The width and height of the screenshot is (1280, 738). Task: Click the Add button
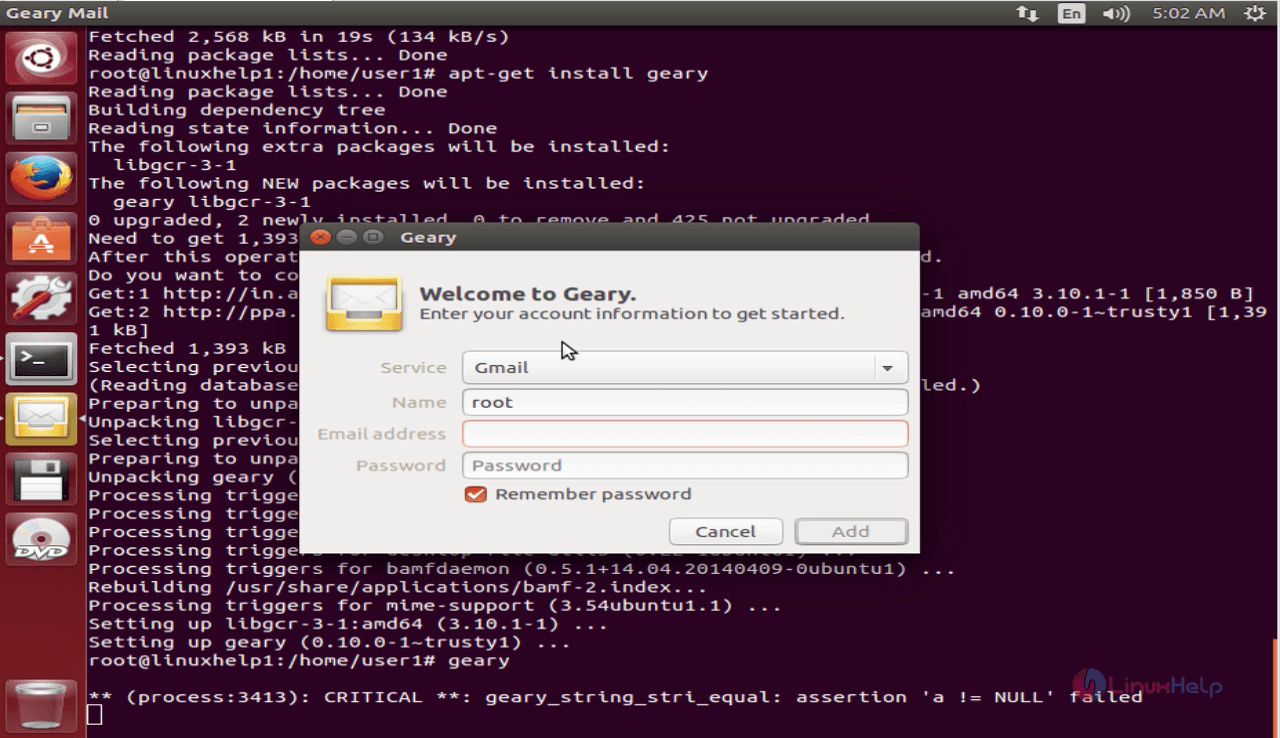(x=851, y=531)
